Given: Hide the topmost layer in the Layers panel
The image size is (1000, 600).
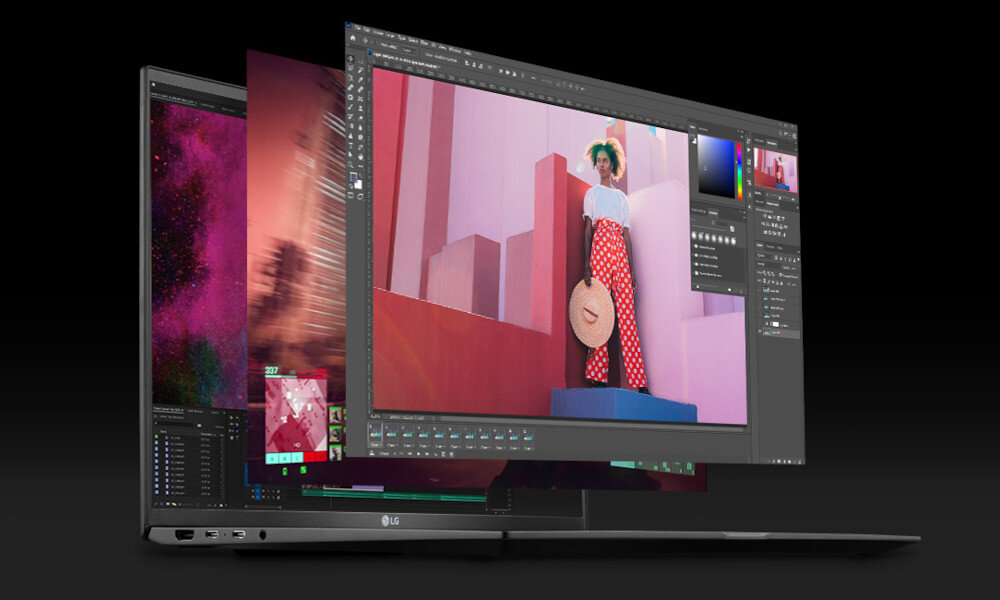Looking at the screenshot, I should (x=760, y=288).
